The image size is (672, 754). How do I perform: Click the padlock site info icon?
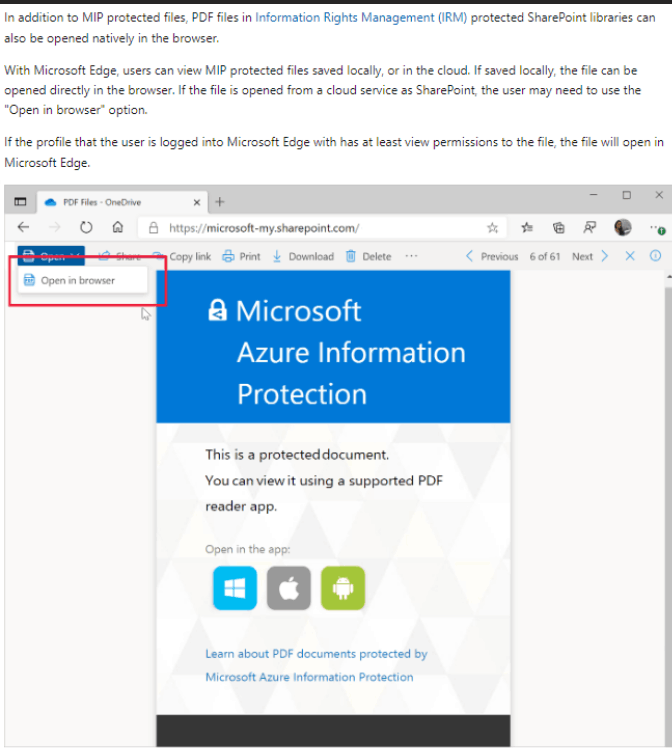(153, 228)
